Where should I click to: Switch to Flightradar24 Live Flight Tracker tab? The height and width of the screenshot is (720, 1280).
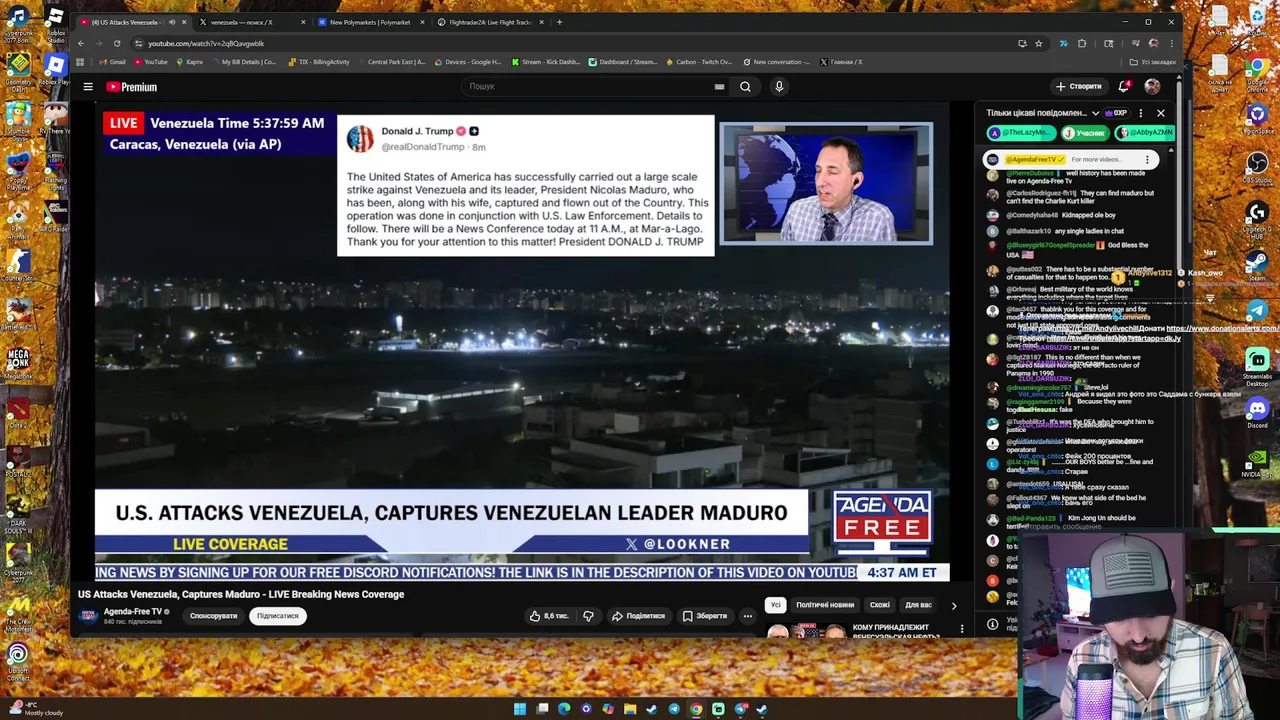coord(490,22)
